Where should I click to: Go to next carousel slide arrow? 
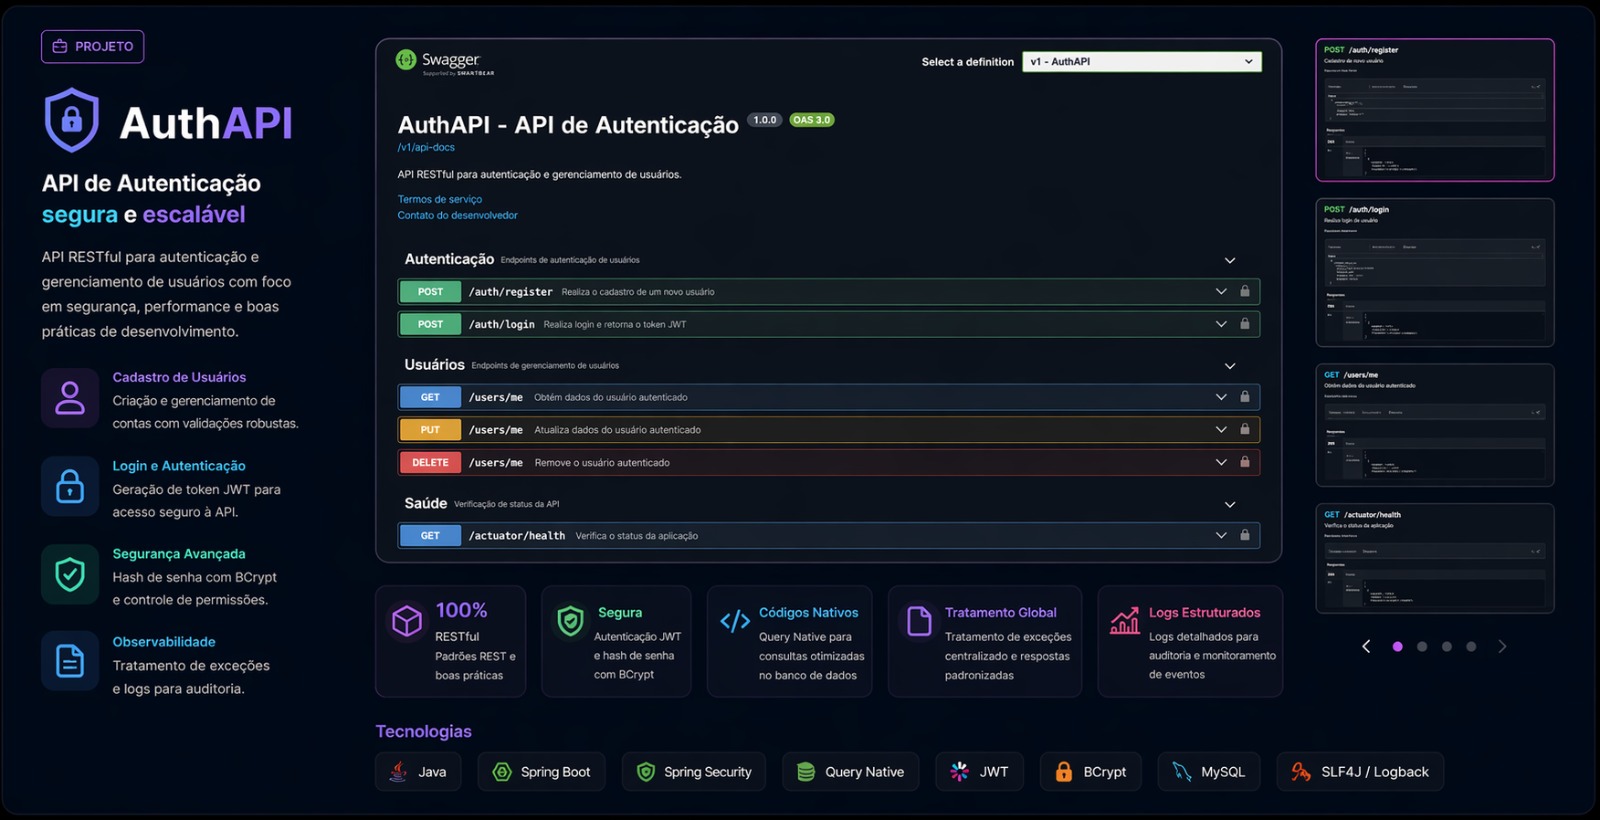pos(1502,647)
